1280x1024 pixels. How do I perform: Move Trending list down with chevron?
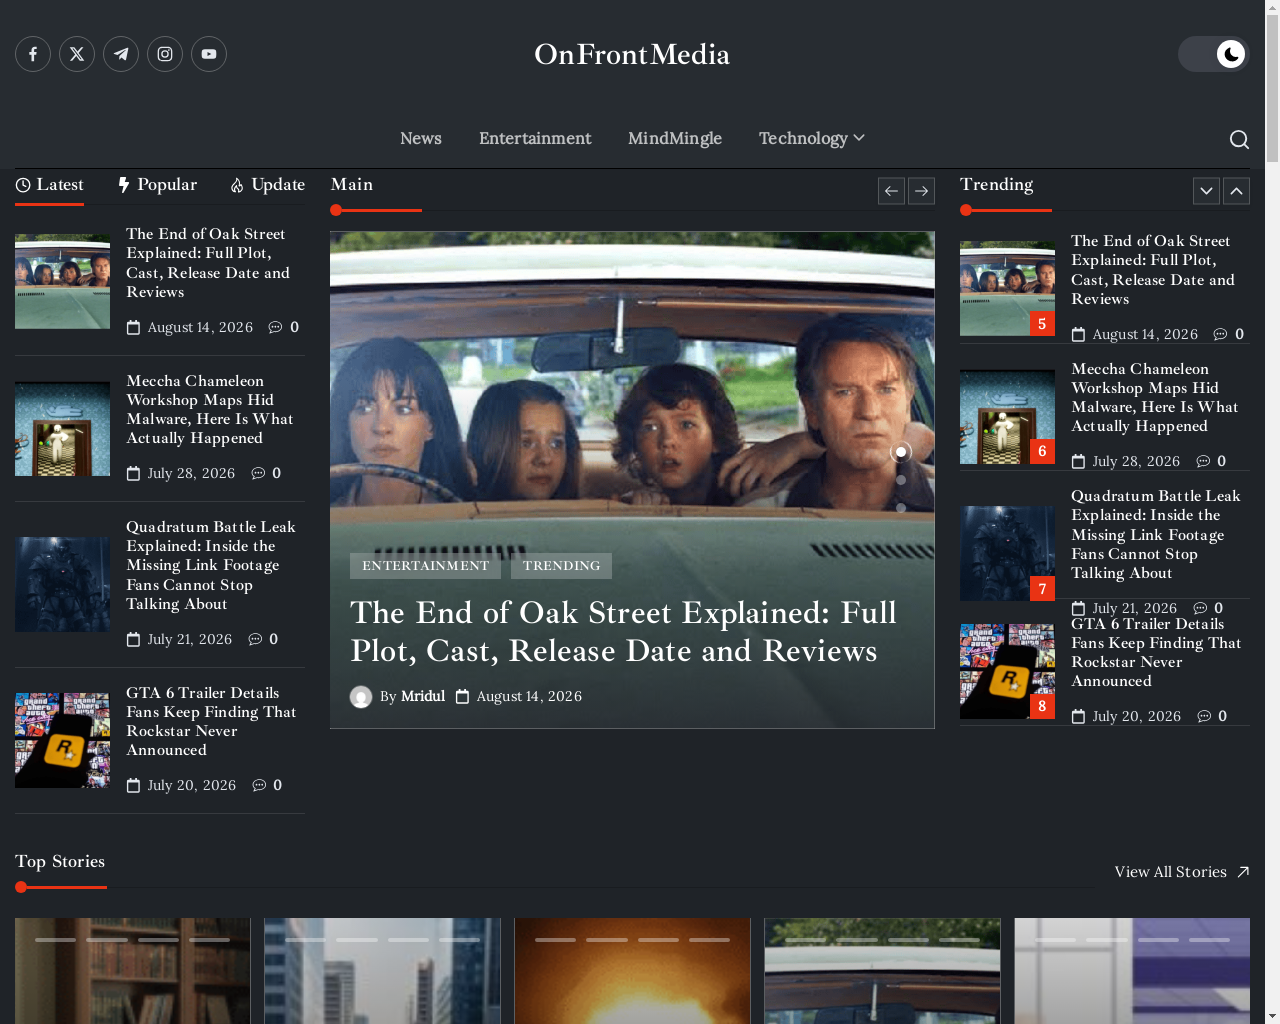point(1206,191)
